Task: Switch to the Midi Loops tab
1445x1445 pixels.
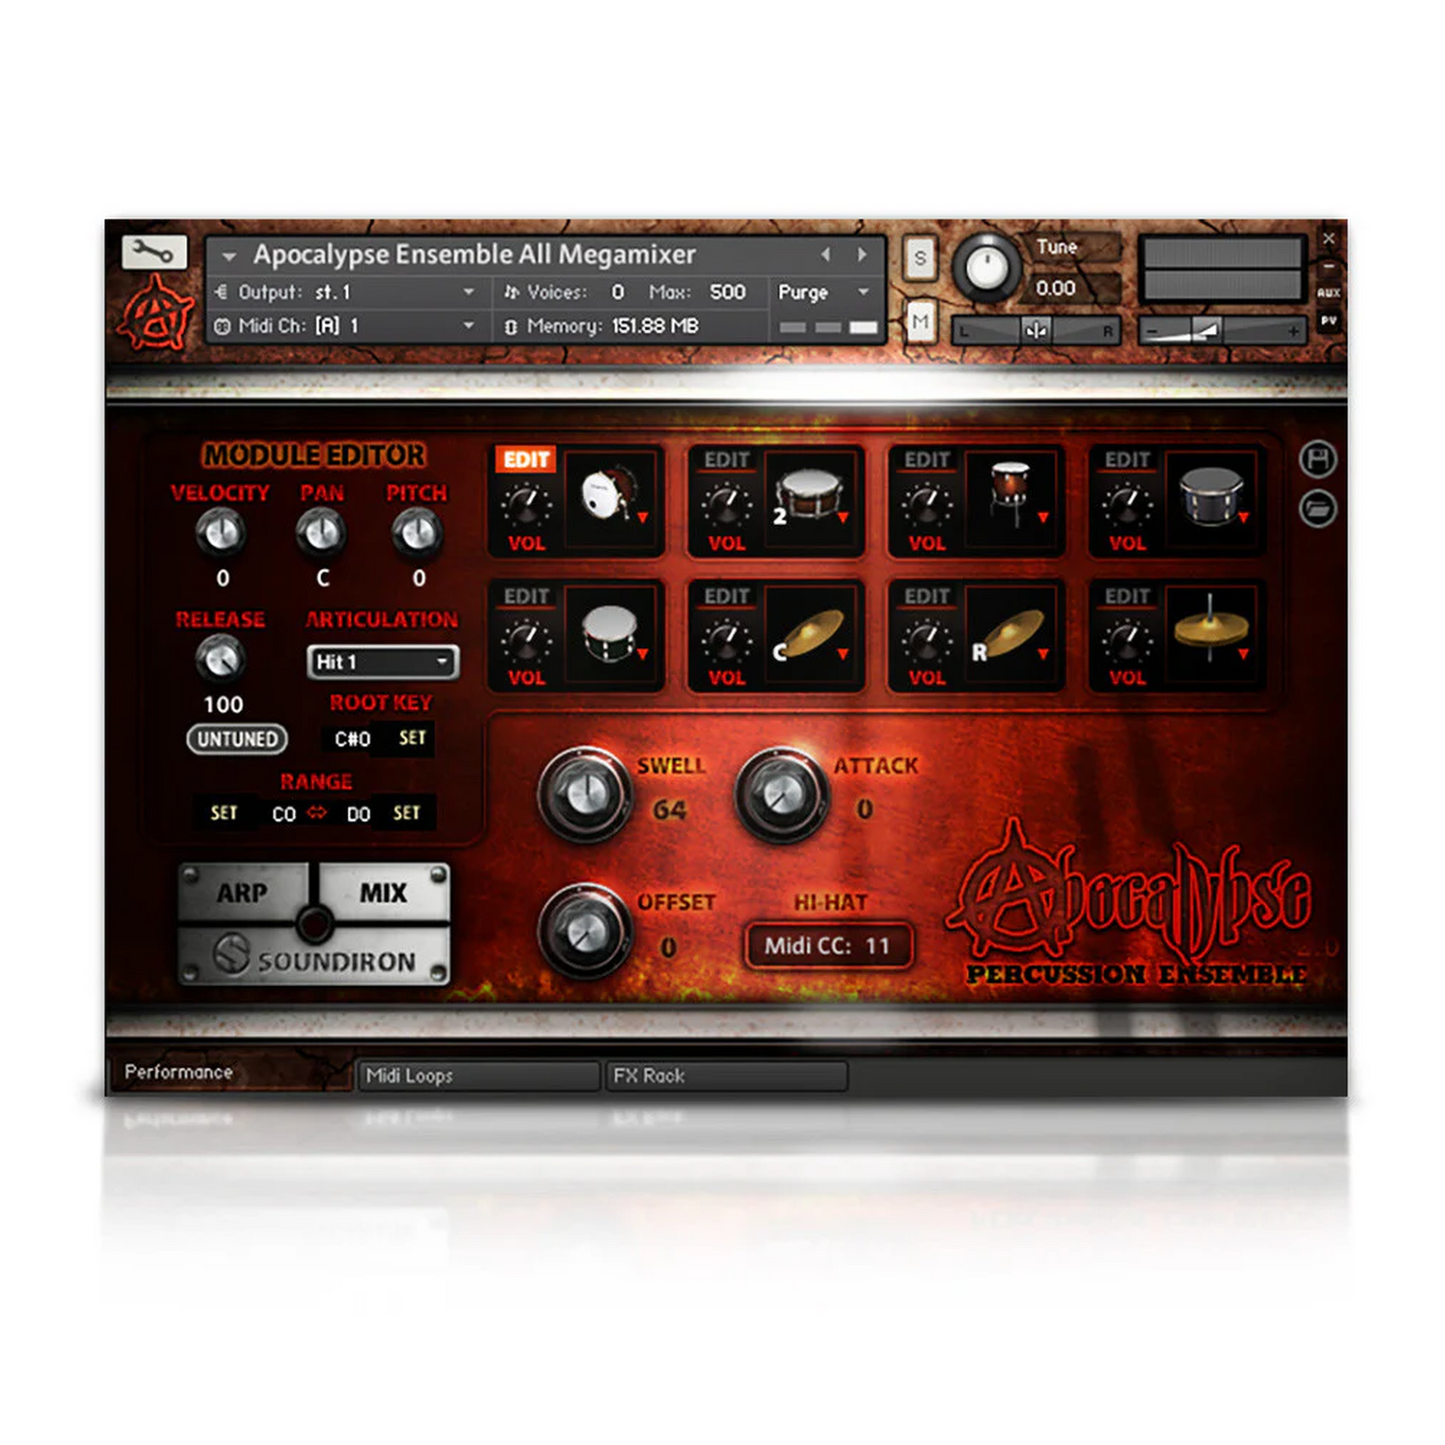Action: coord(478,1076)
